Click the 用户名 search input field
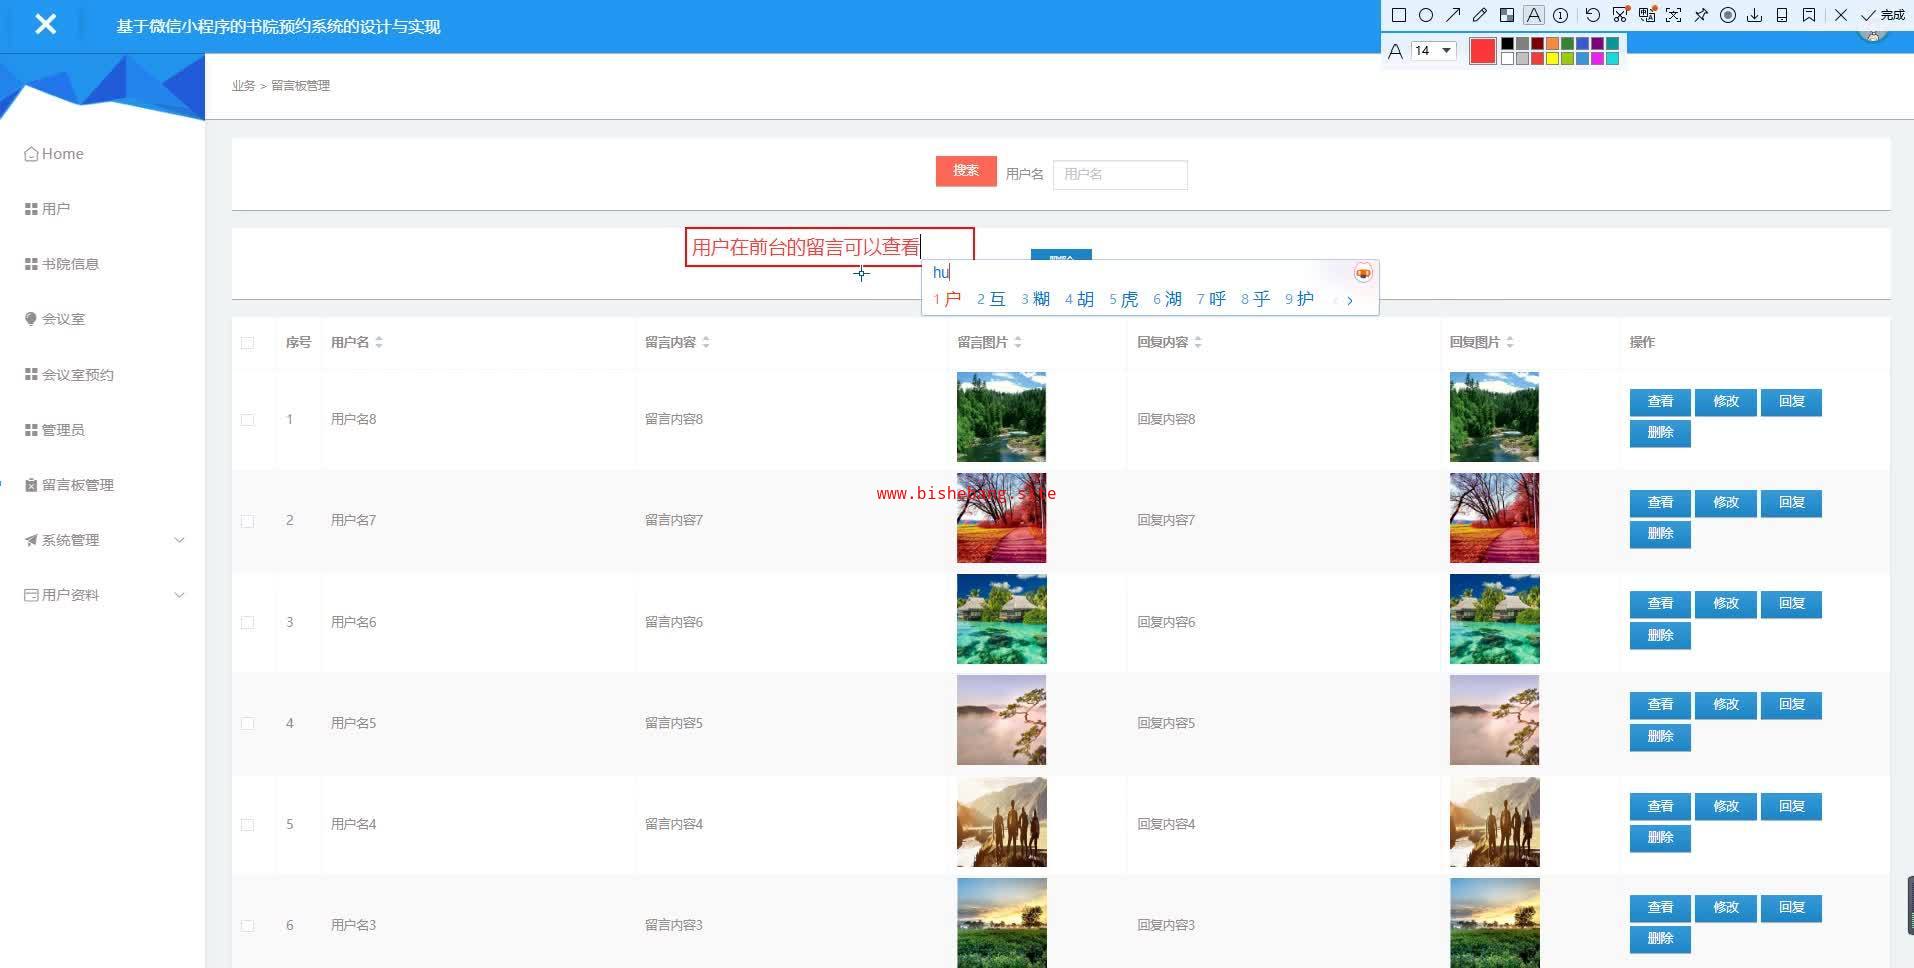 tap(1119, 175)
